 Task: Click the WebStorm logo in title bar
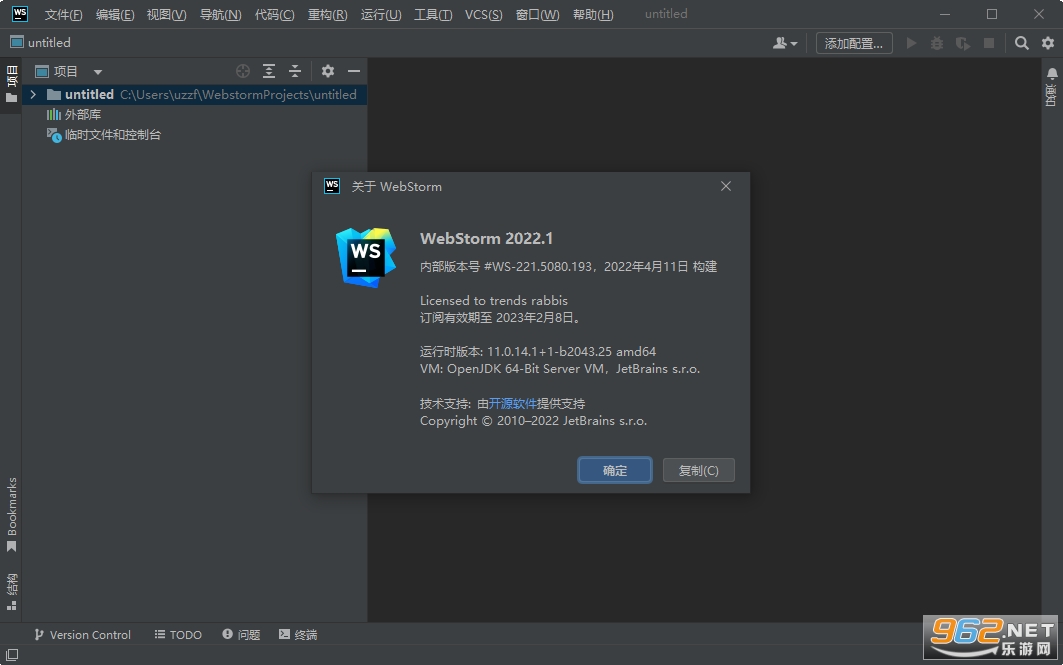20,14
